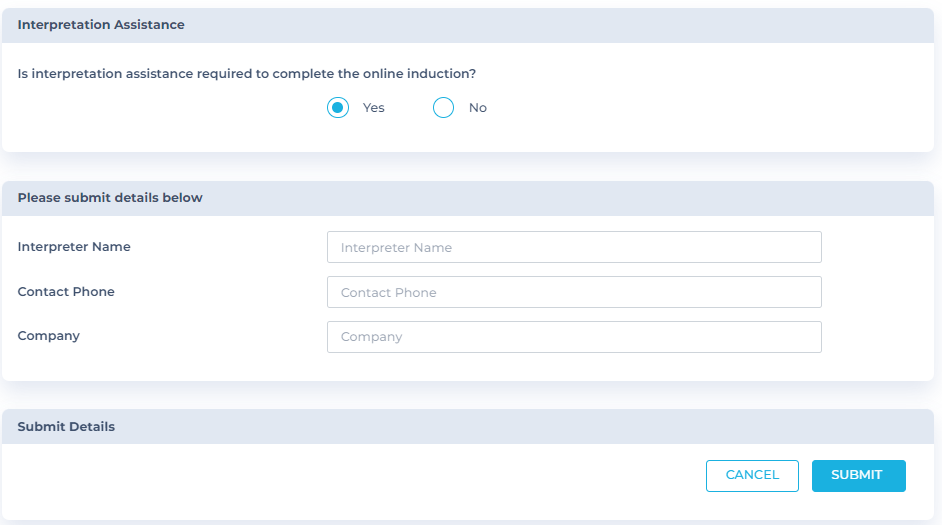Focus the Company input field

[x=574, y=337]
